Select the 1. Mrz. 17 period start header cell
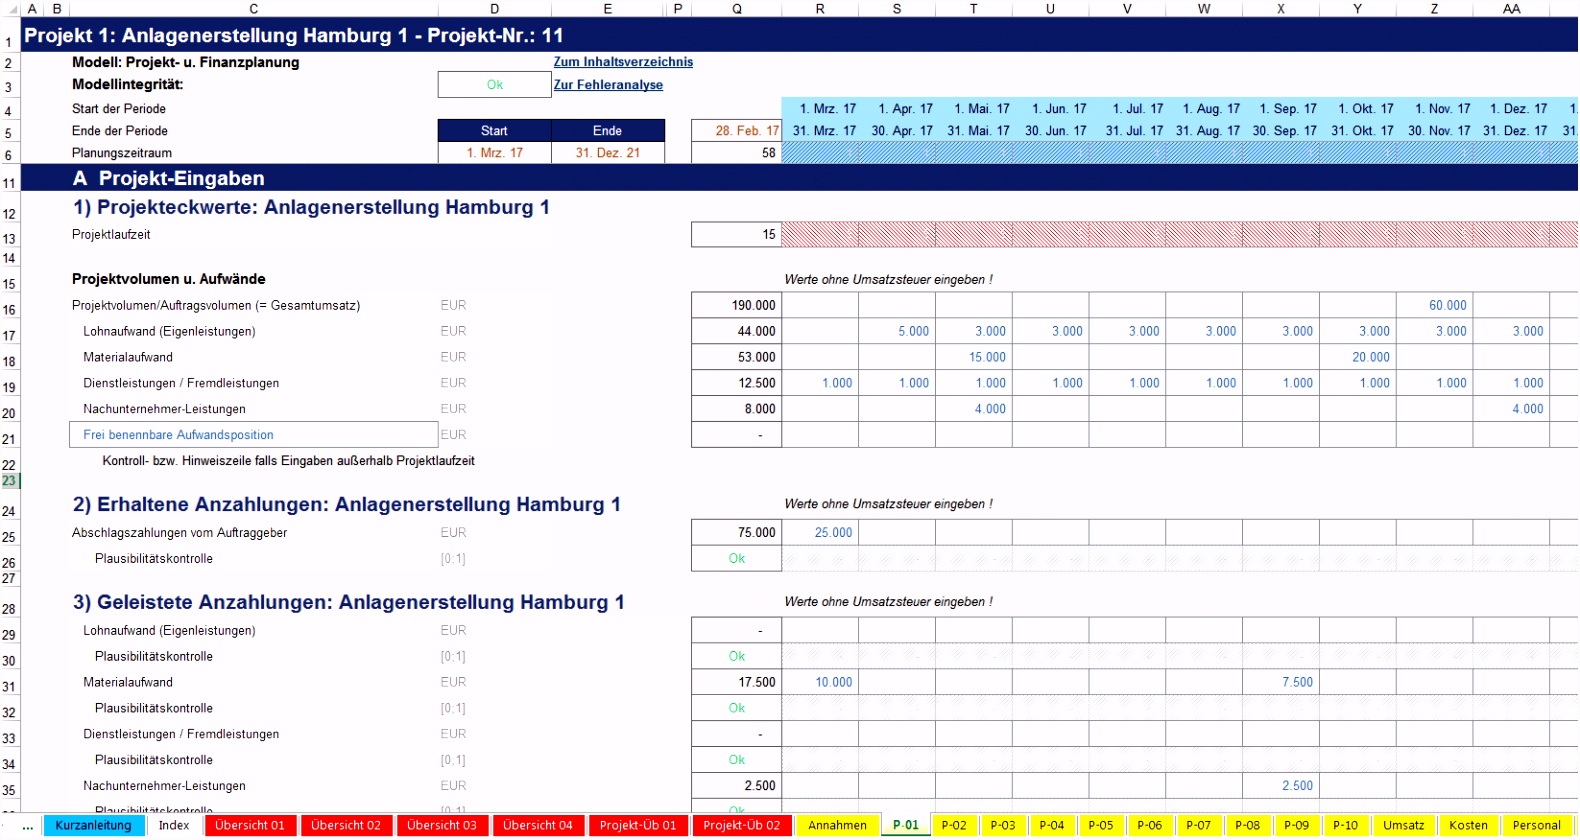1580x840 pixels. pos(820,109)
